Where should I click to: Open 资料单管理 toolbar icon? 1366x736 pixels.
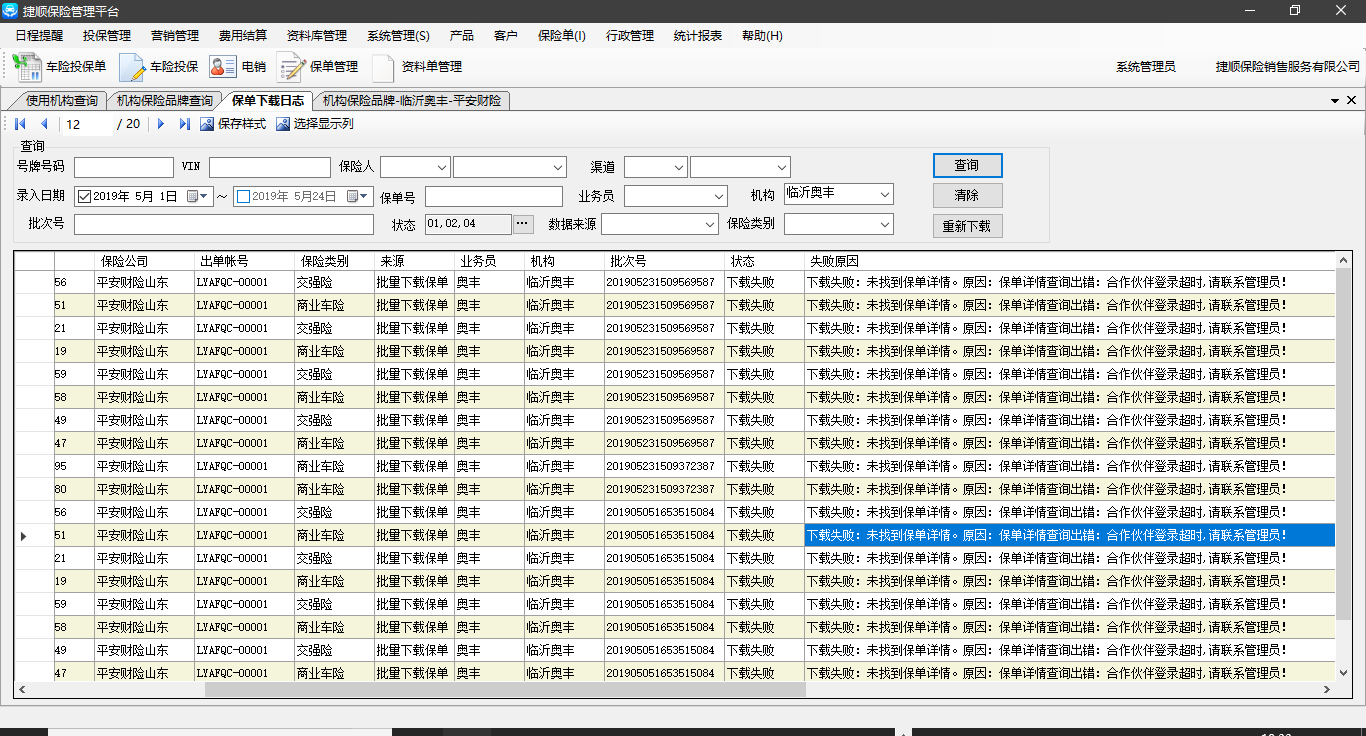383,67
